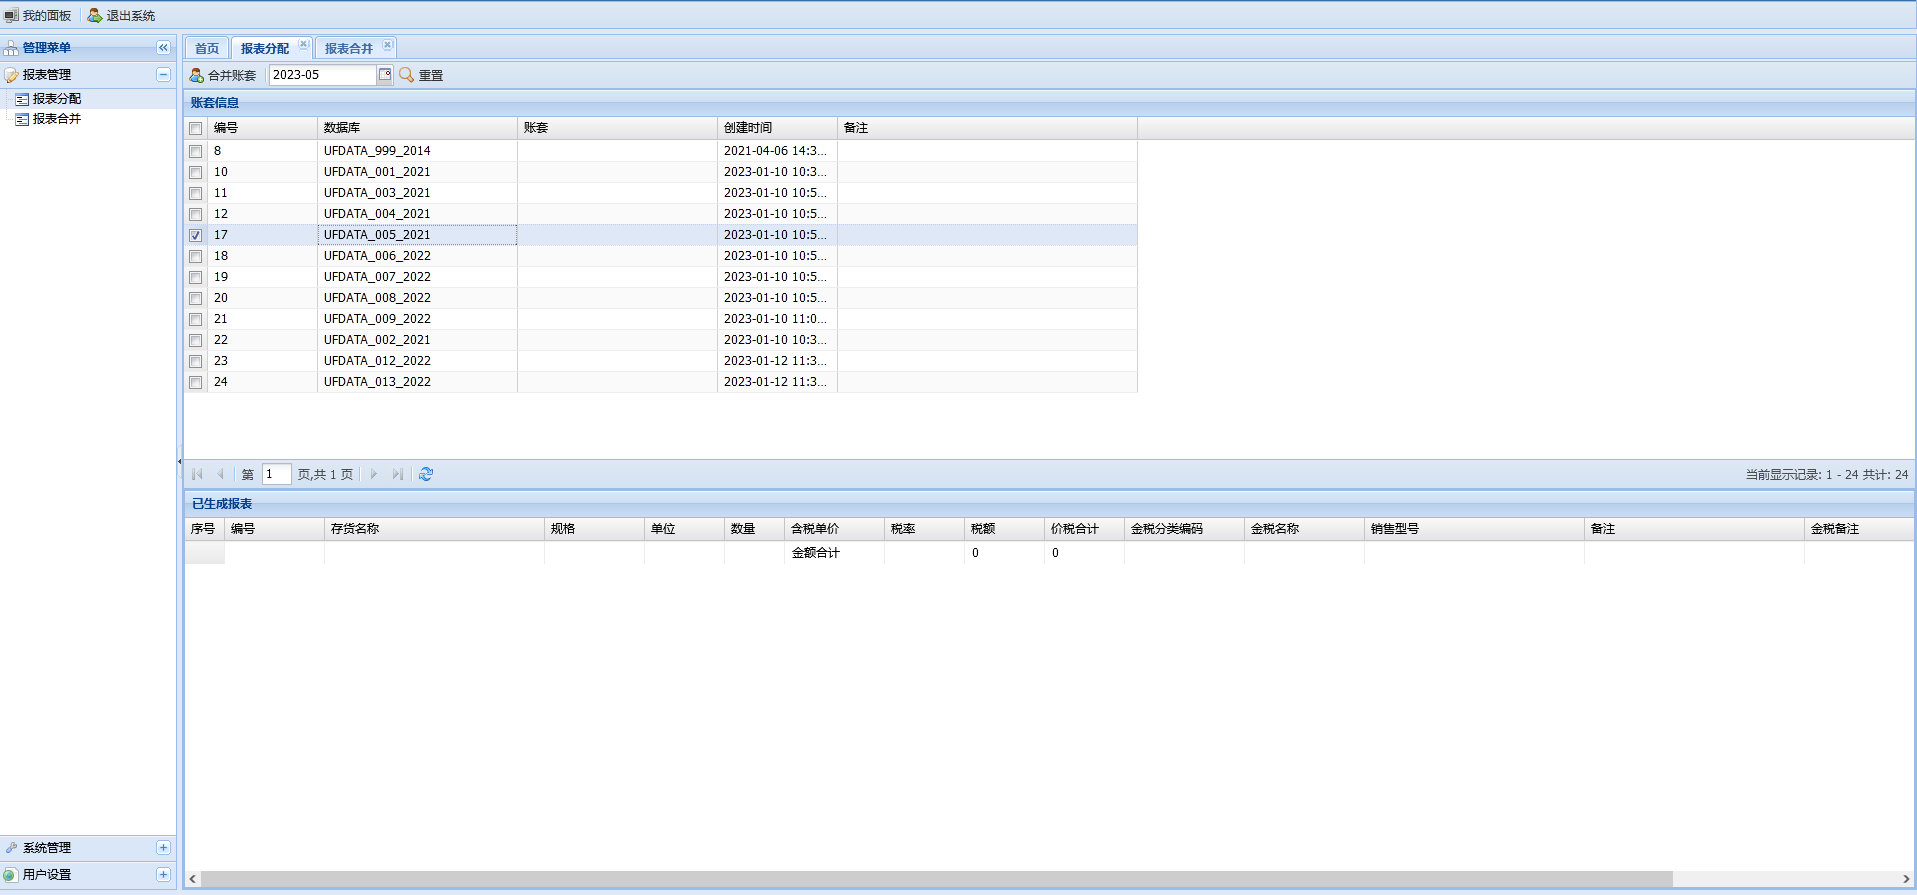Click the 含税单价 column header
Viewport: 1917px width, 895px height.
(x=835, y=529)
